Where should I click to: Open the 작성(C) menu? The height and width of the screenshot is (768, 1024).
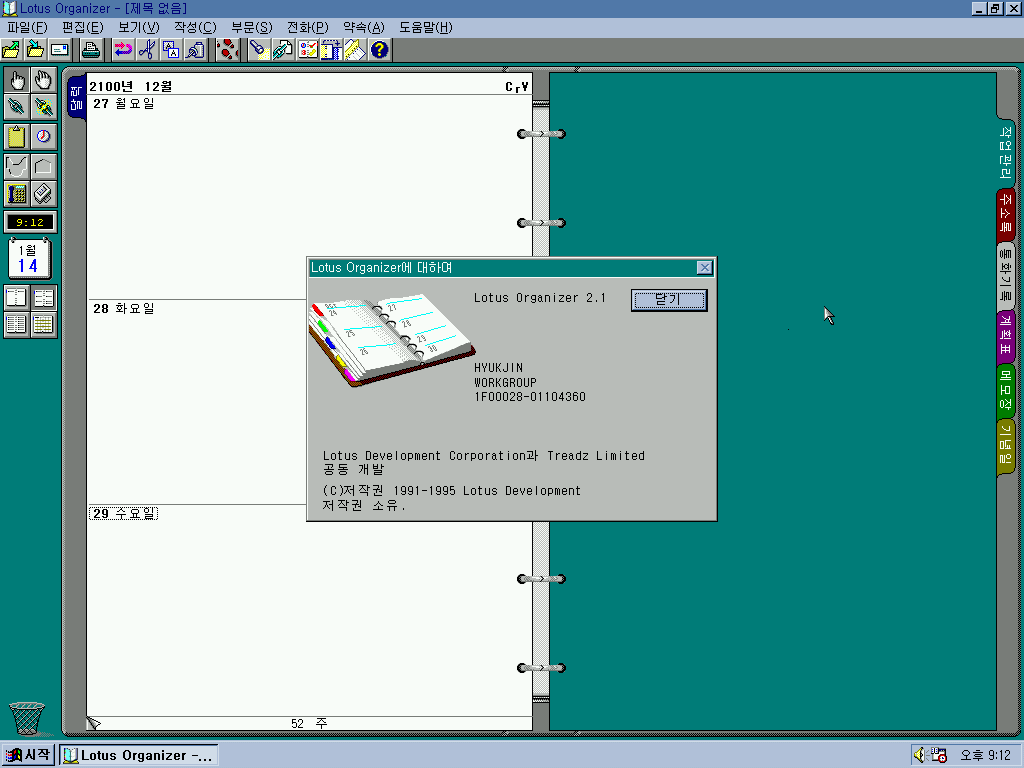pos(195,27)
